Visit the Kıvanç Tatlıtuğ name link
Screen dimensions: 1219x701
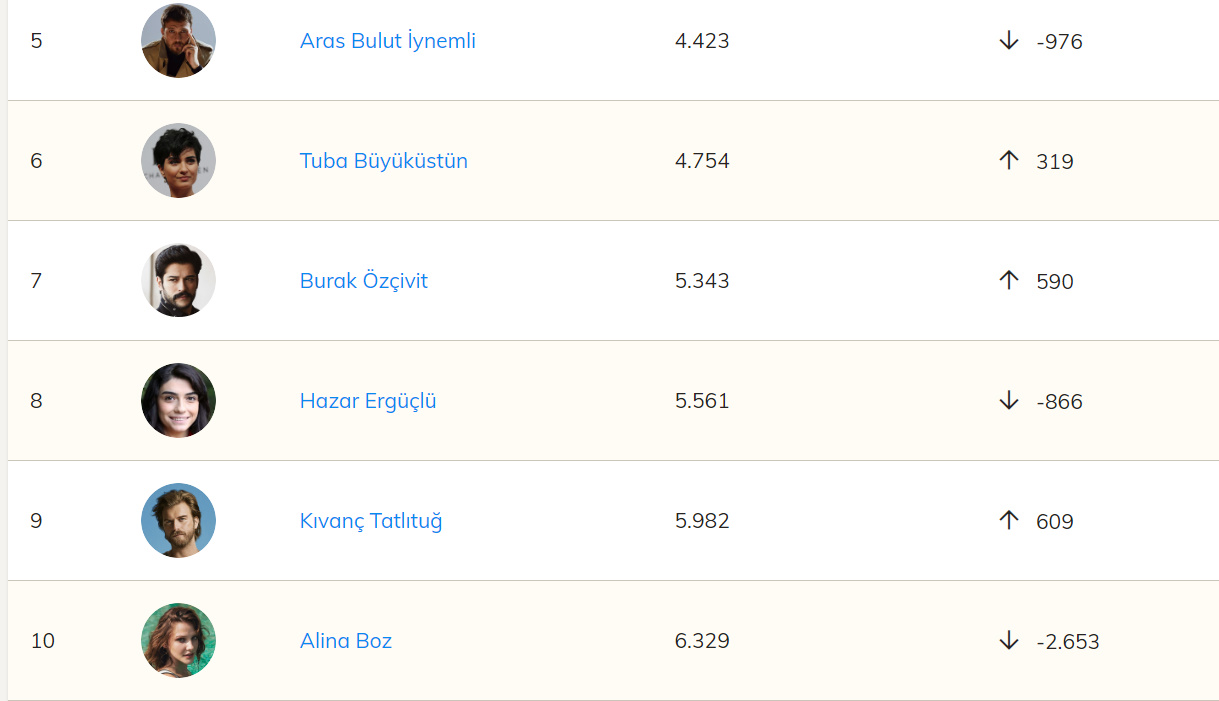coord(370,521)
